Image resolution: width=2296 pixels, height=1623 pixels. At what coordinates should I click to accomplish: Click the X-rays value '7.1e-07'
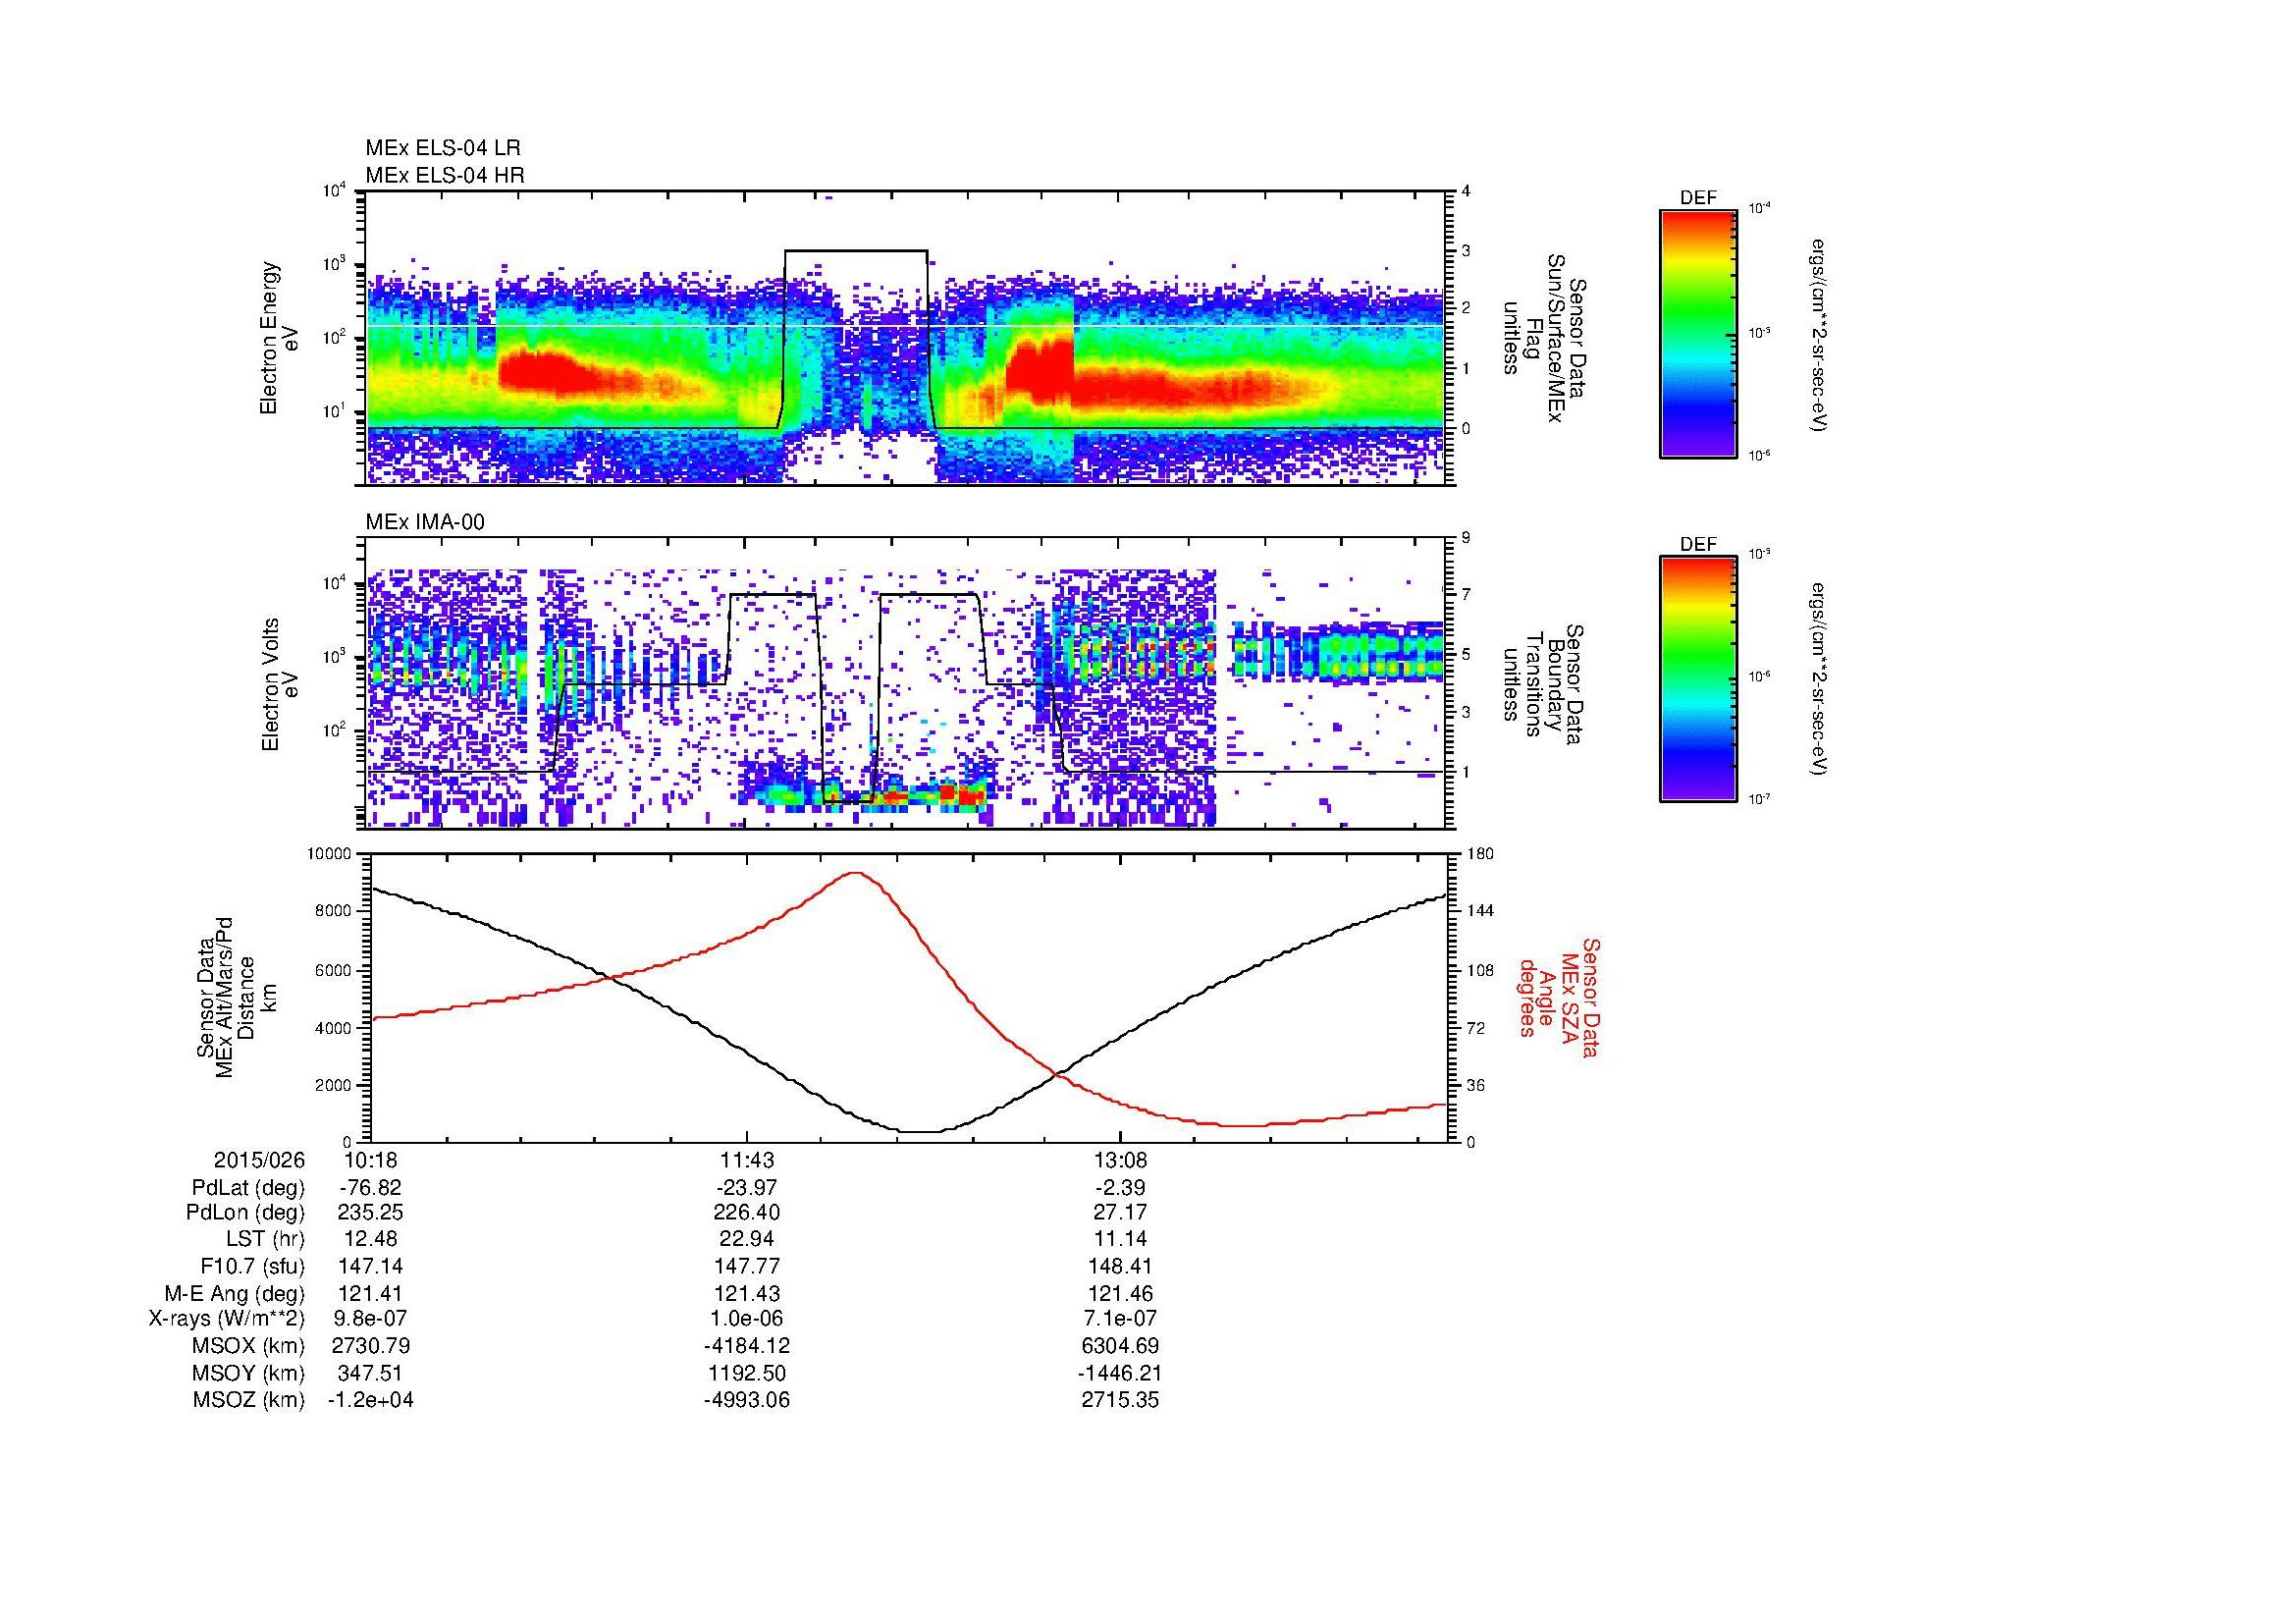pos(1120,1319)
